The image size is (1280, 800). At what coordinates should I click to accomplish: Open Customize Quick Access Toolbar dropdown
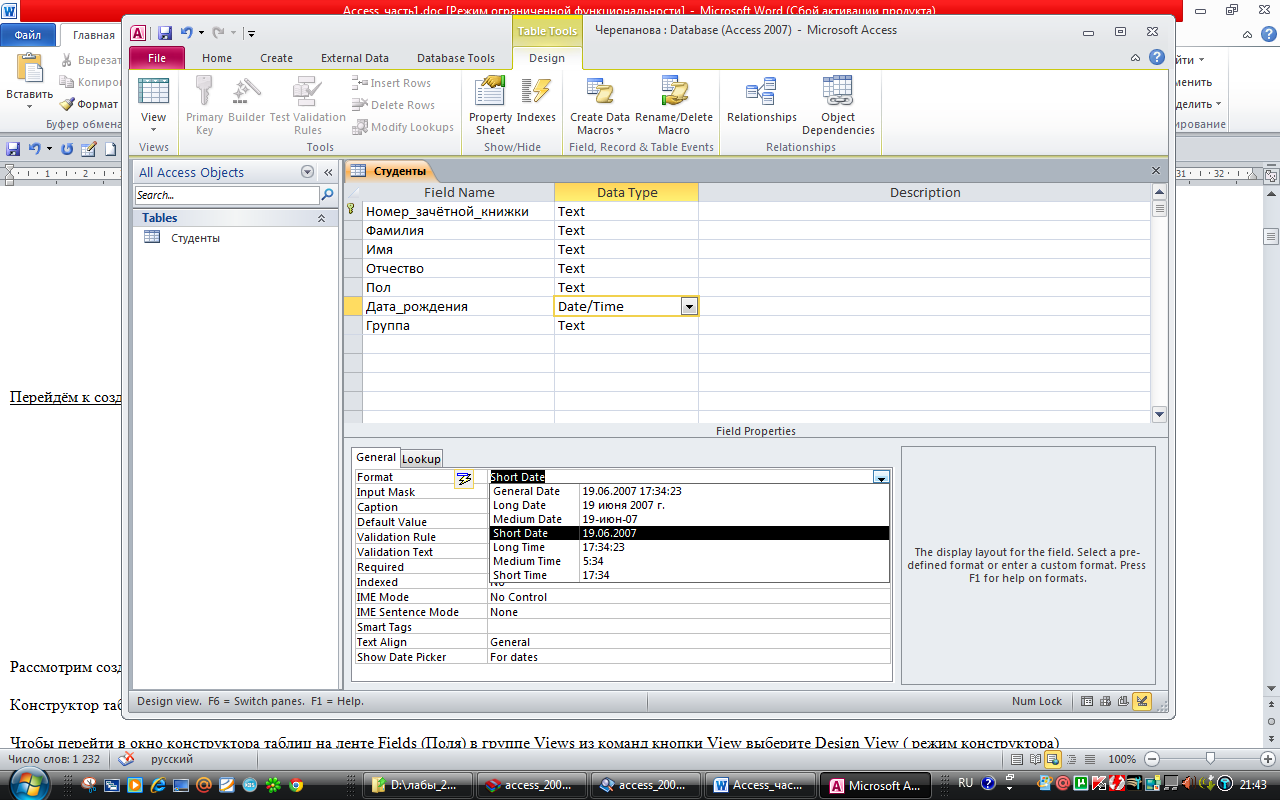coord(251,33)
